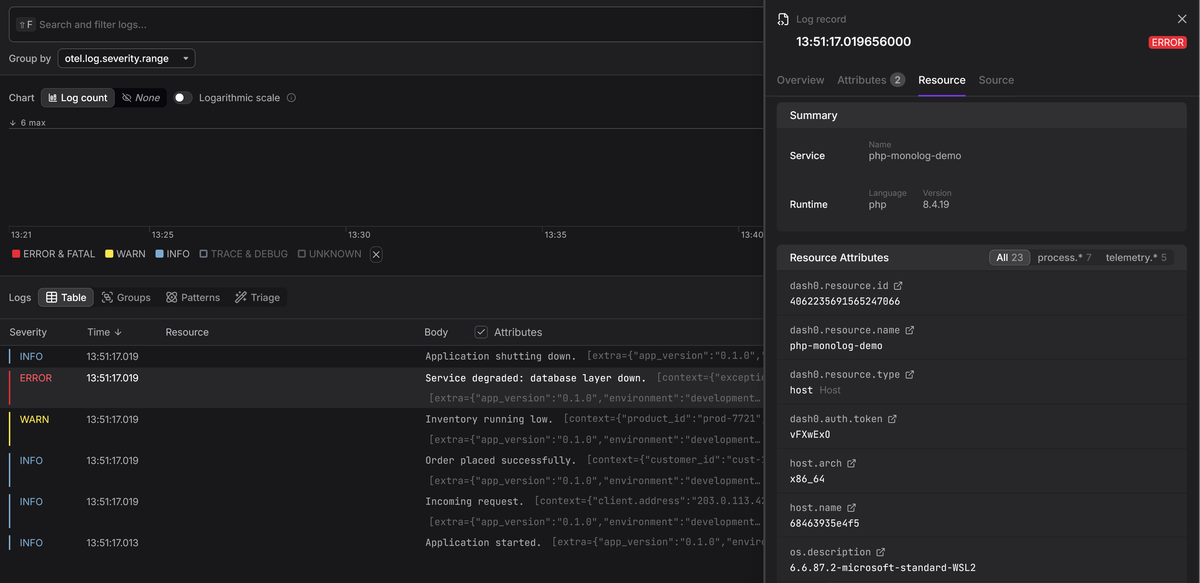
Task: Toggle UNKNOWN legend filter
Action: click(x=329, y=254)
